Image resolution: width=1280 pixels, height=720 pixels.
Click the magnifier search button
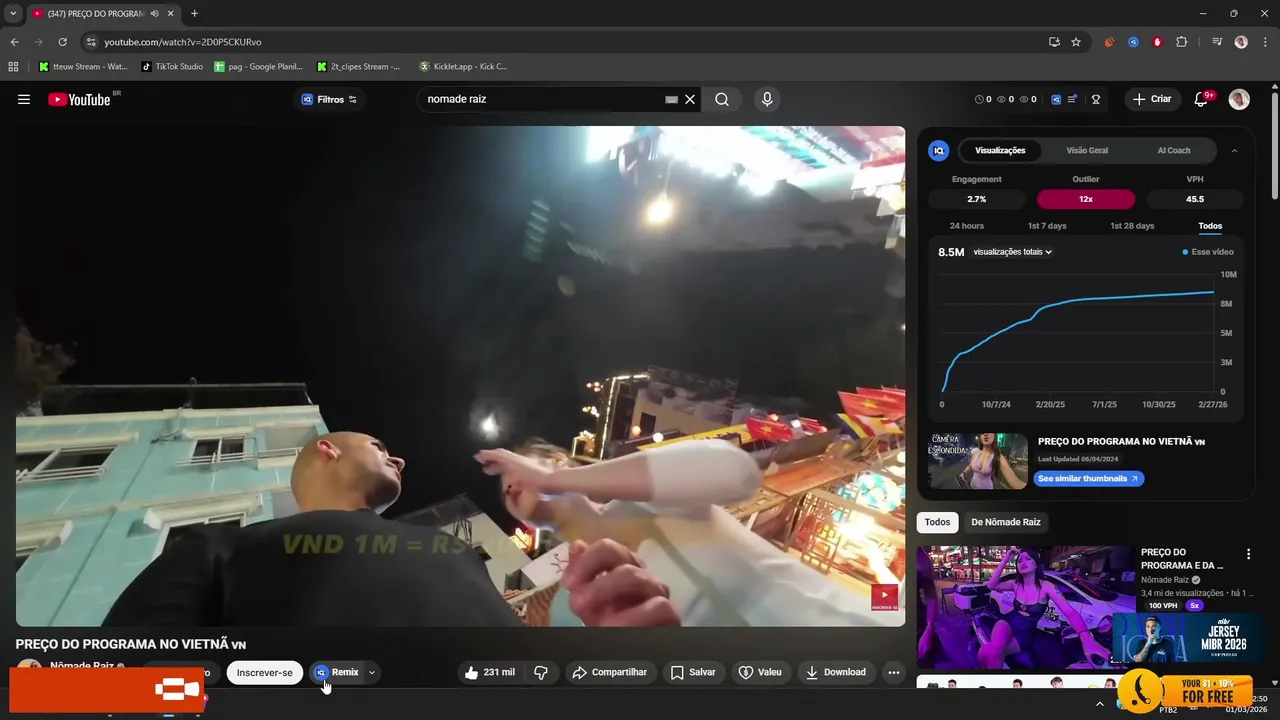pos(722,99)
